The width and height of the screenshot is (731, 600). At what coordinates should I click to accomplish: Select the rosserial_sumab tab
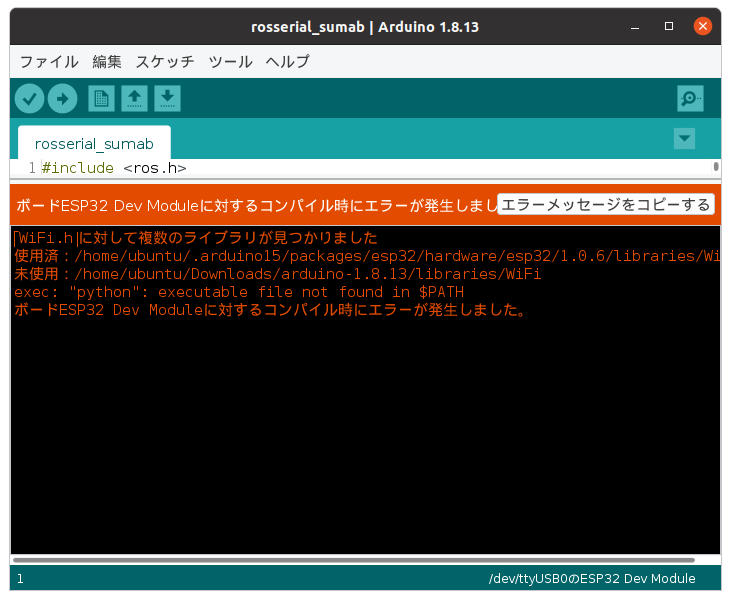point(94,143)
